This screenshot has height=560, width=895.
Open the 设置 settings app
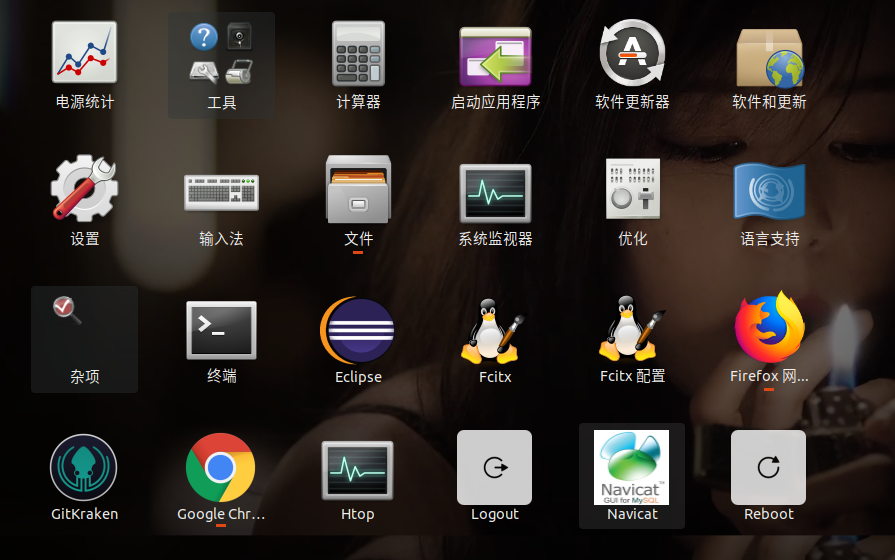[84, 187]
